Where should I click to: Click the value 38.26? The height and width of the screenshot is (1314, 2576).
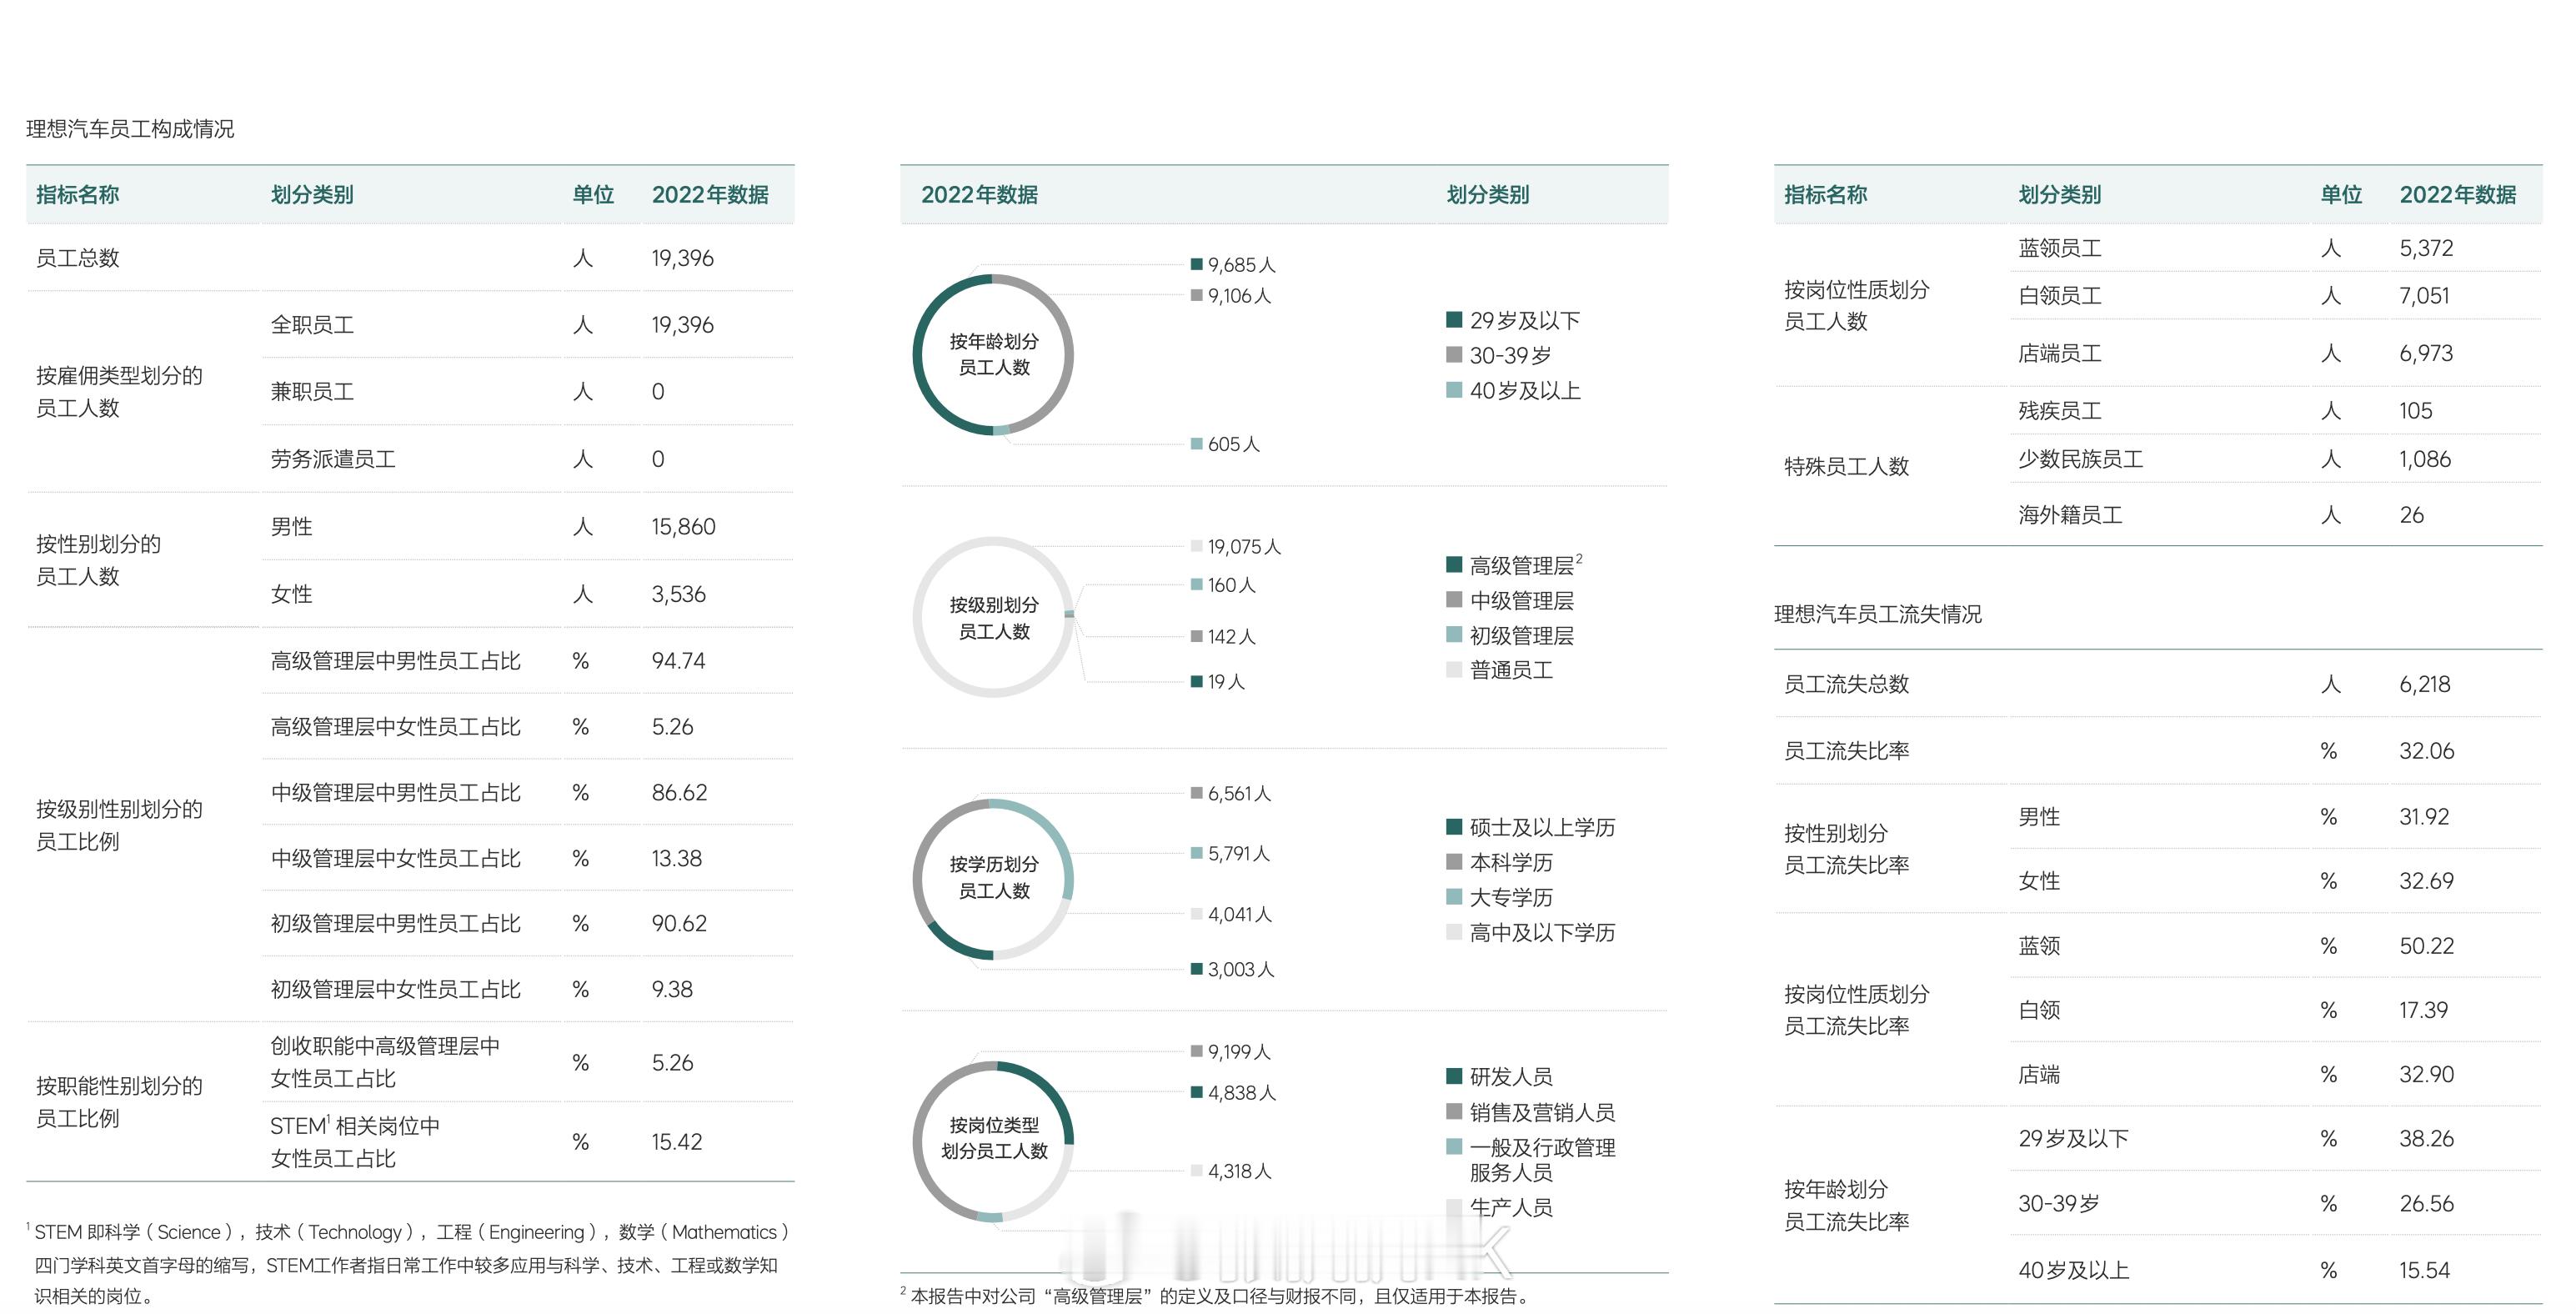tap(2427, 1139)
